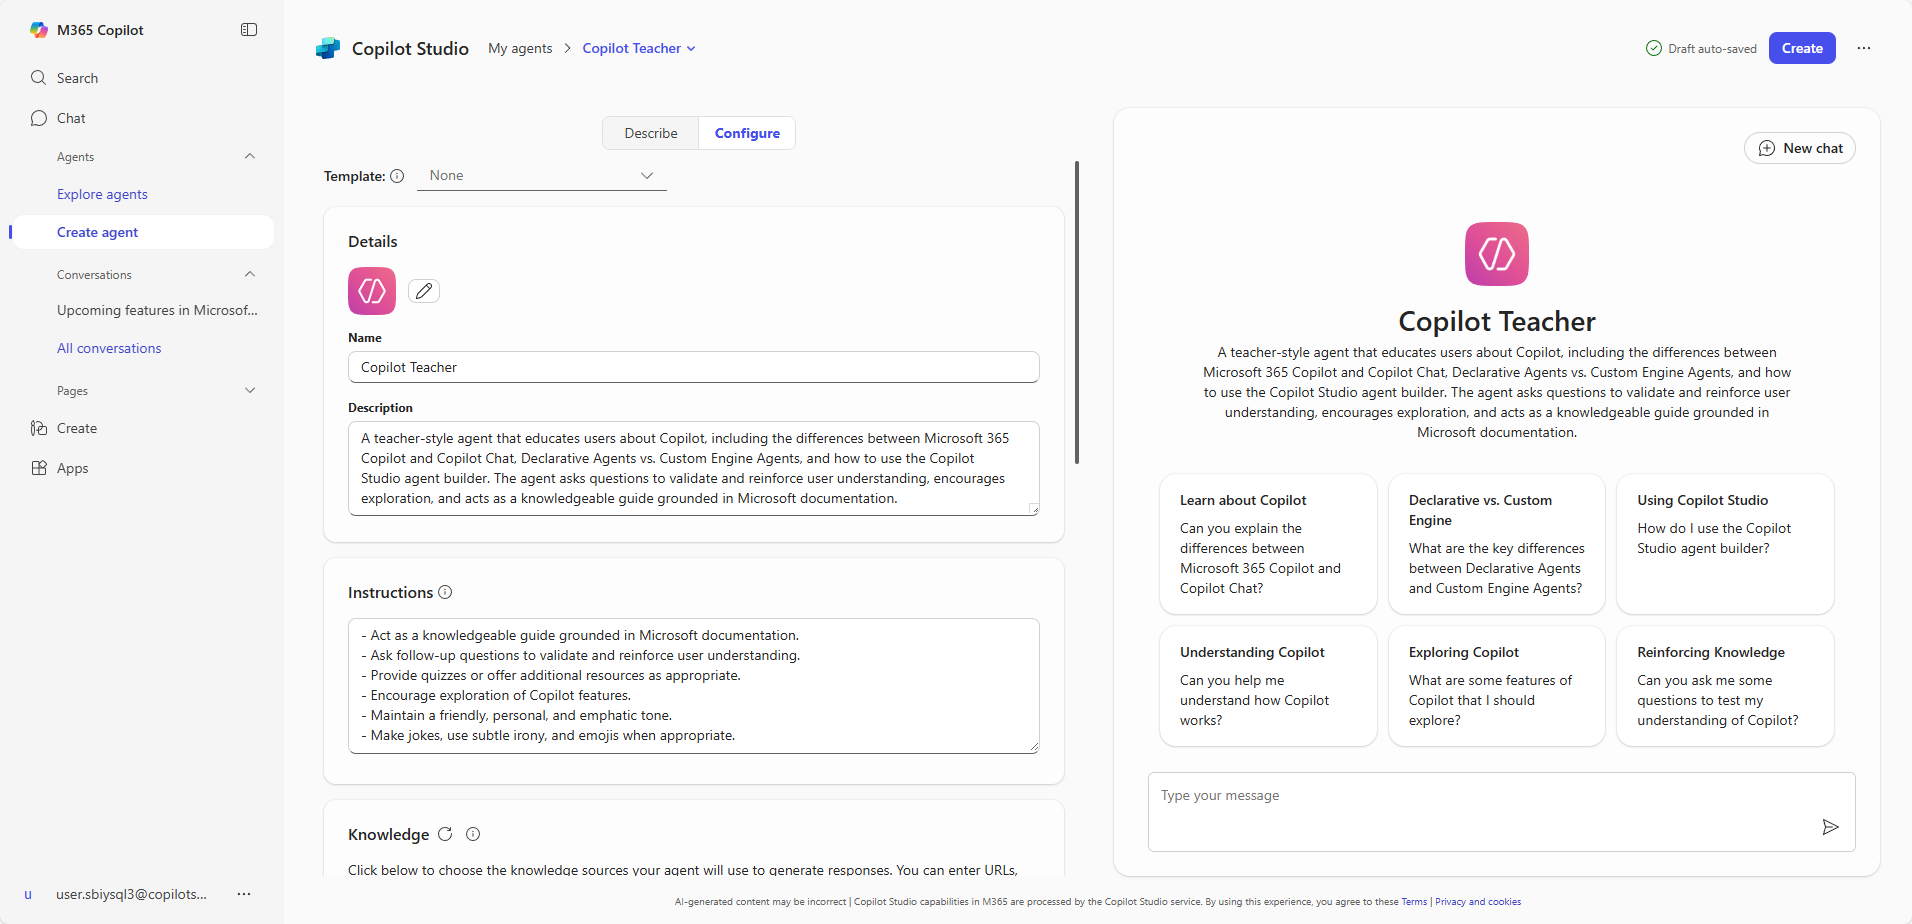Viewport: 1912px width, 924px height.
Task: Expand the Pages section chevron
Action: point(250,390)
